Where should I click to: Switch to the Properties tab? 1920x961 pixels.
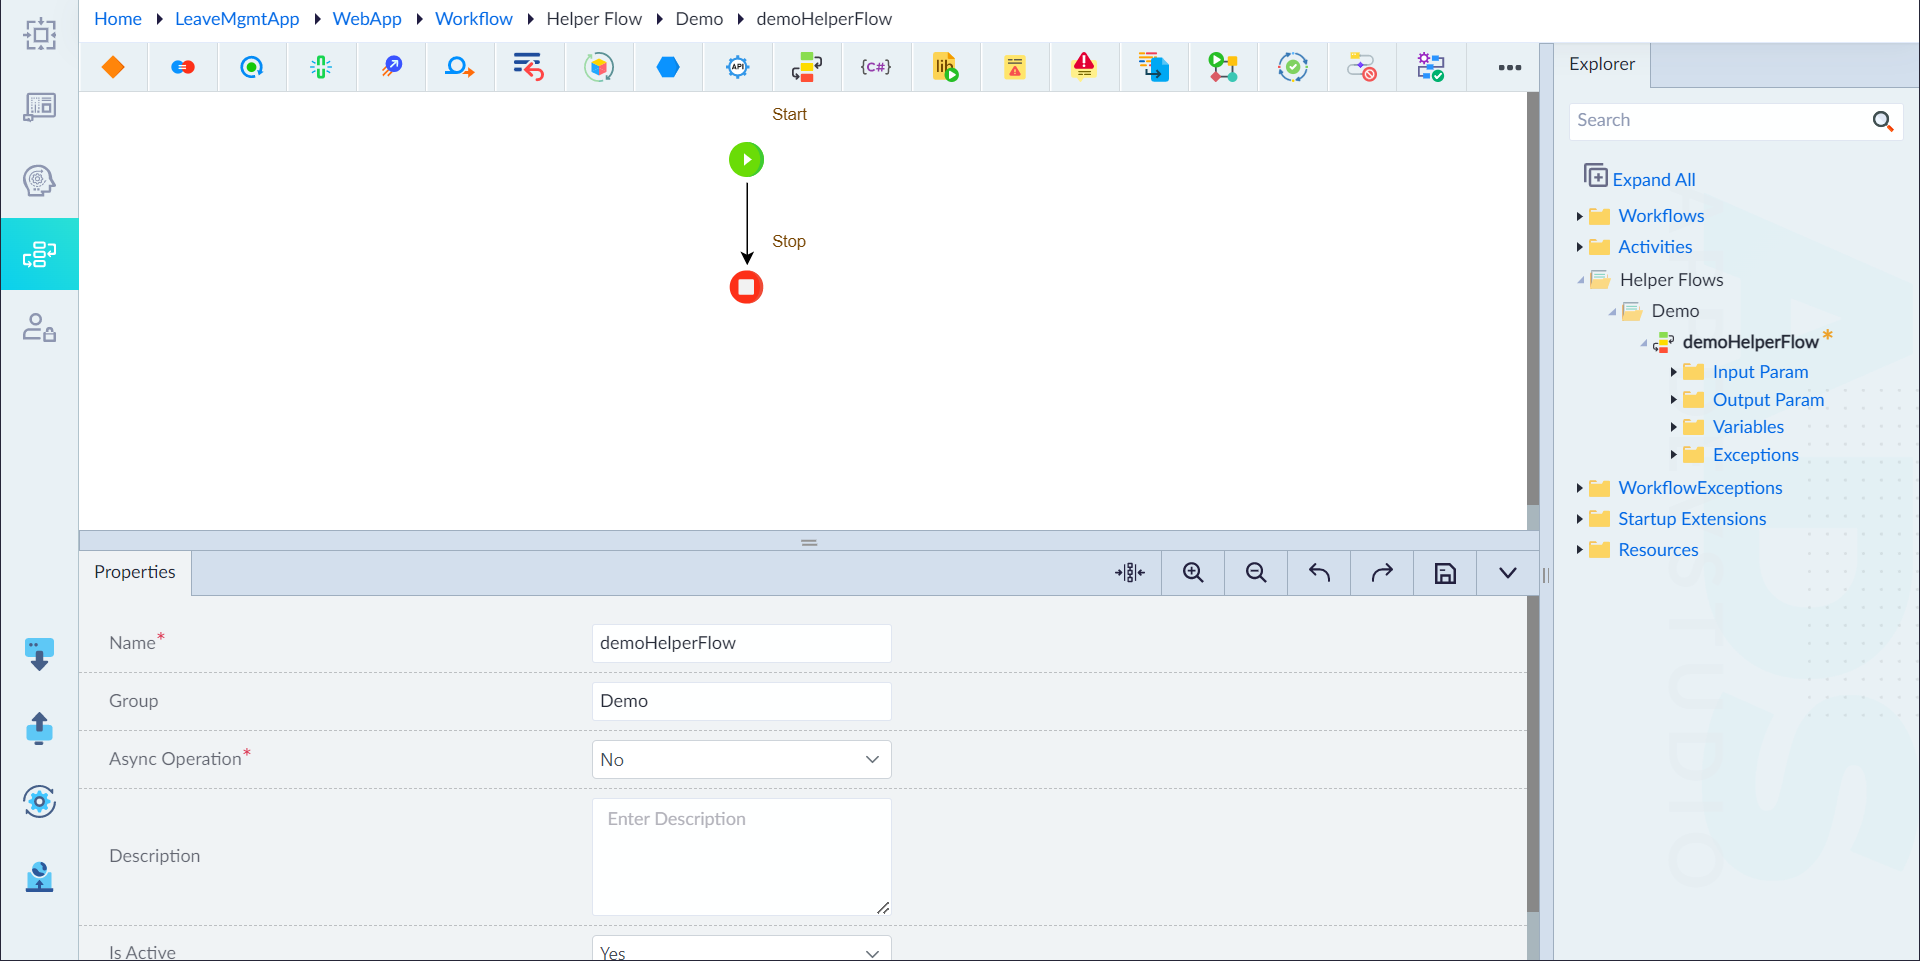[135, 572]
